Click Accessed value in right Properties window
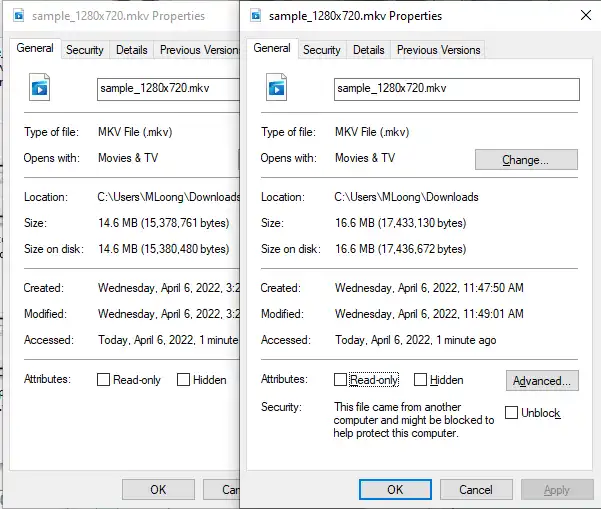The width and height of the screenshot is (601, 509). click(415, 340)
